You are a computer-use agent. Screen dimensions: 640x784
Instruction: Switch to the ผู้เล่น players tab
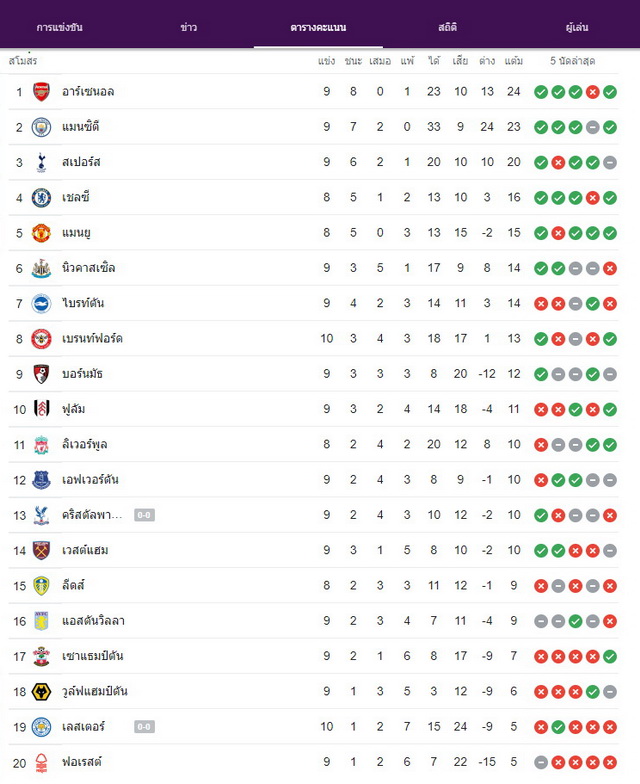click(x=576, y=27)
